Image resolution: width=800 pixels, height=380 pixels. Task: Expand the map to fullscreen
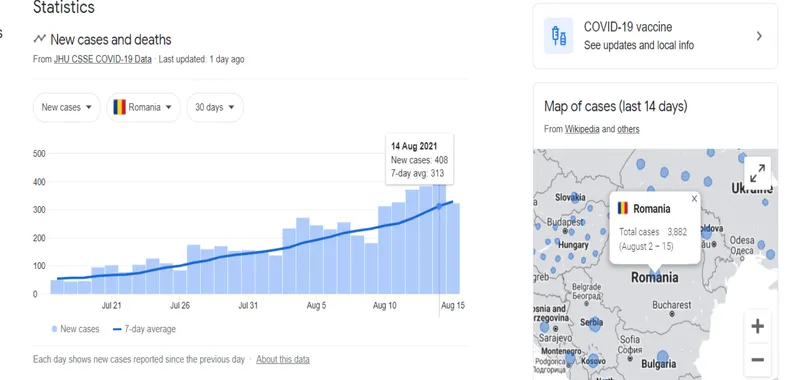pyautogui.click(x=758, y=173)
